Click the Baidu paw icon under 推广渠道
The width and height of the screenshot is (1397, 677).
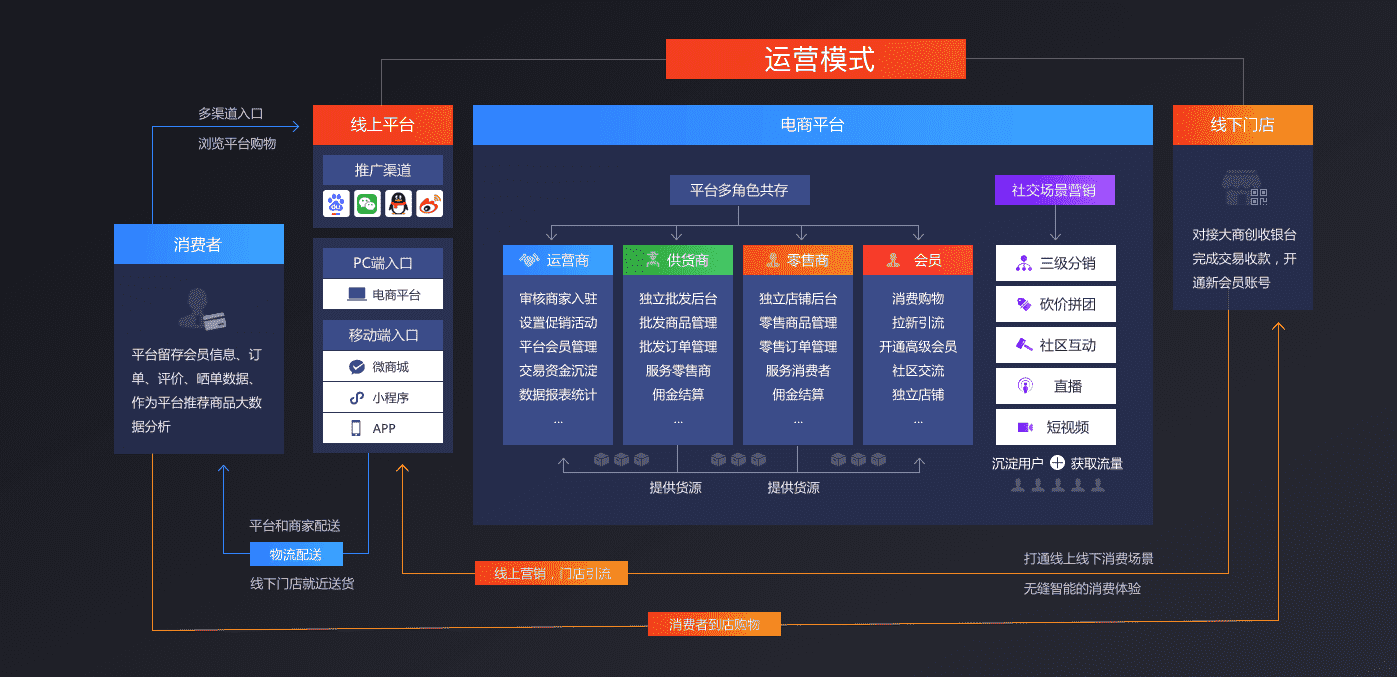pos(337,204)
